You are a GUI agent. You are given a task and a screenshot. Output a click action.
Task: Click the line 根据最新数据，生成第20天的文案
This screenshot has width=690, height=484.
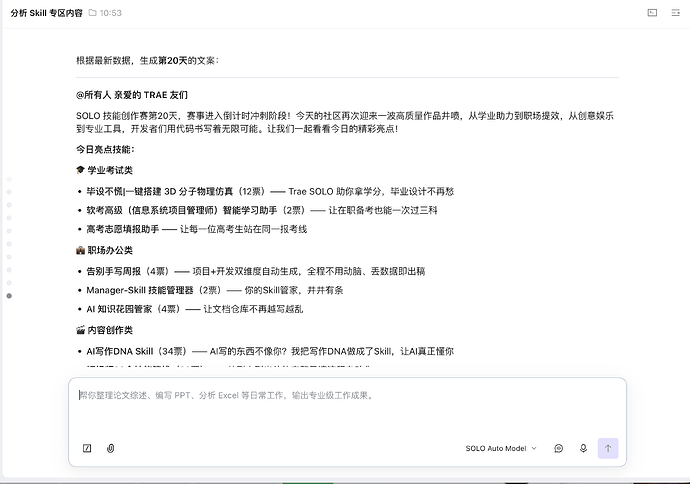(147, 60)
